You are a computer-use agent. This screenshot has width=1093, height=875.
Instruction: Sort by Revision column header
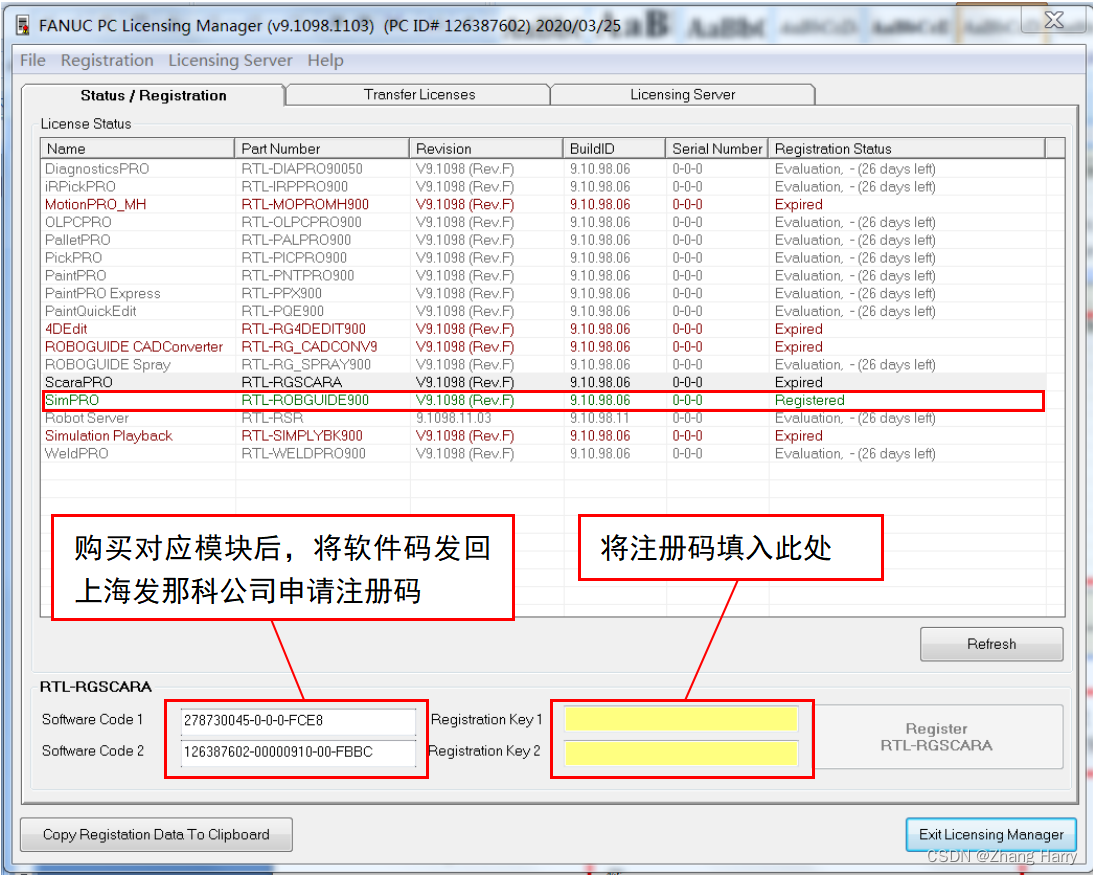point(486,149)
